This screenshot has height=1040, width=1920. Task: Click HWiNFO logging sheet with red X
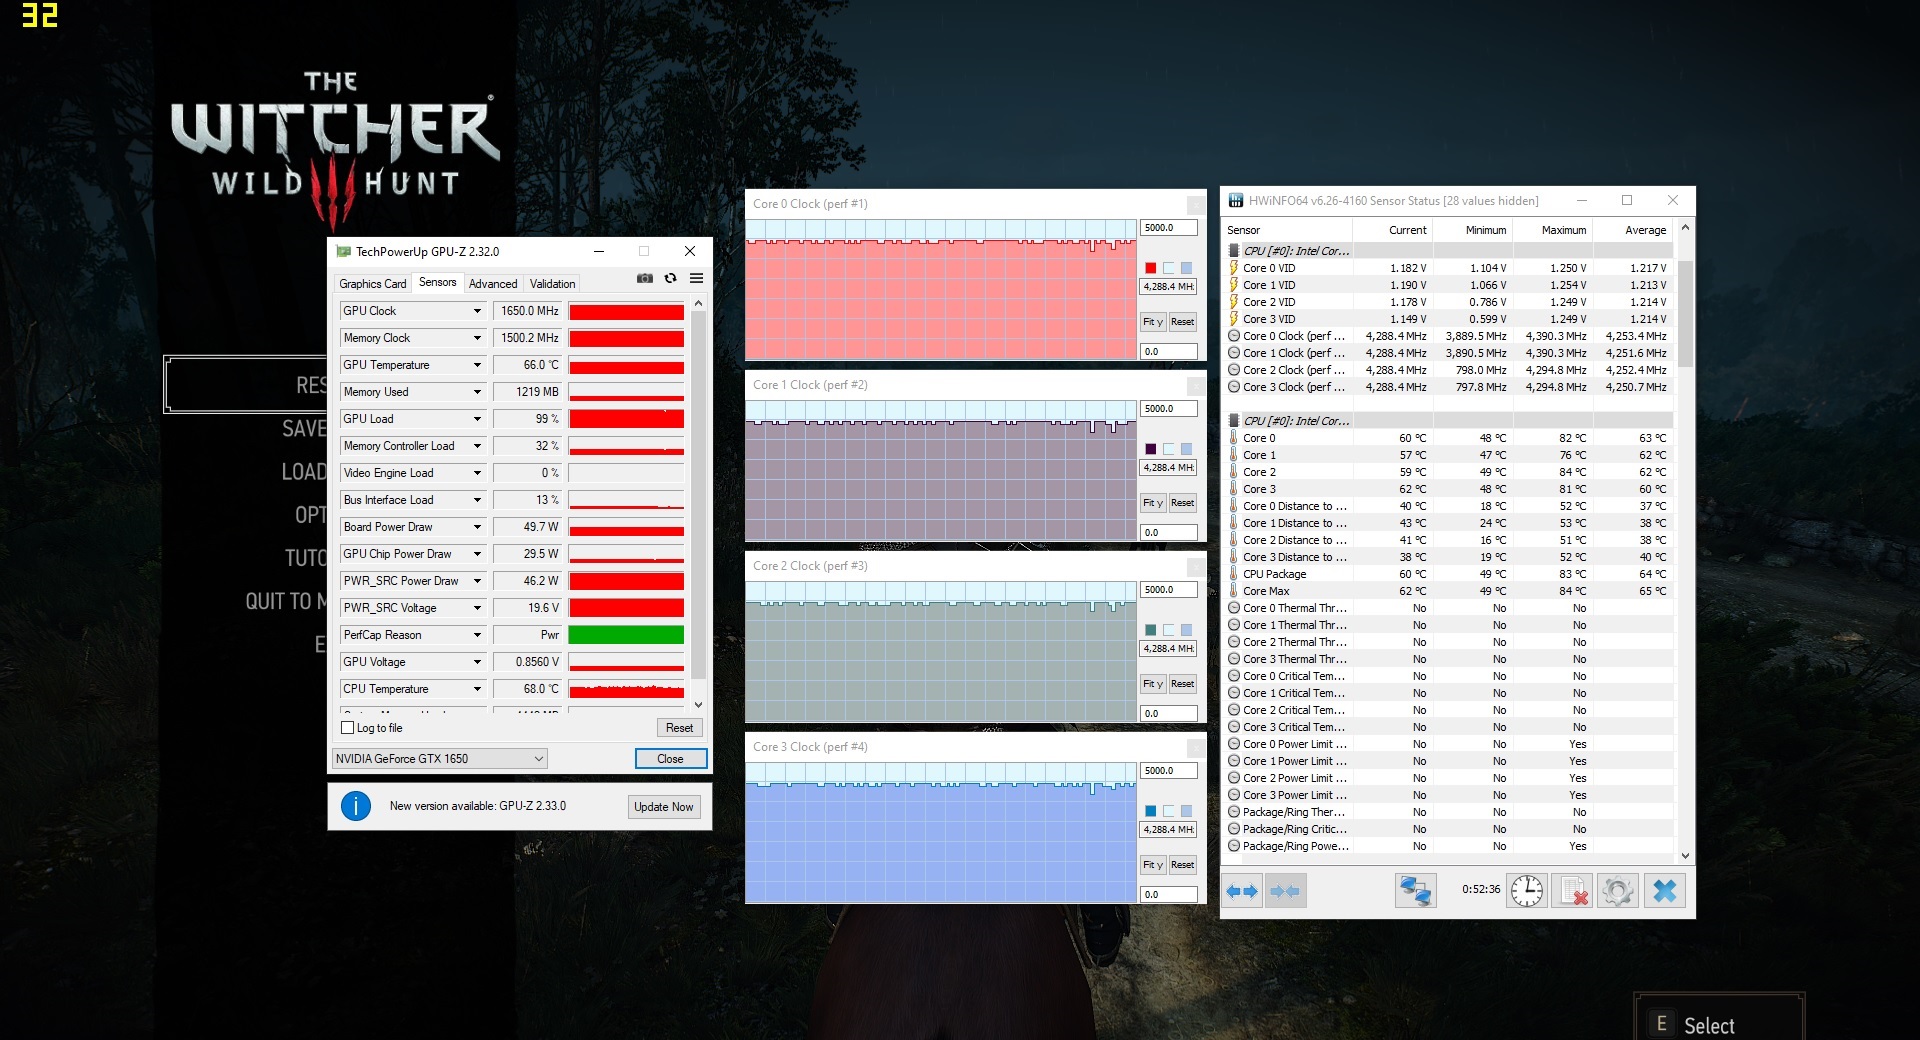(1572, 890)
